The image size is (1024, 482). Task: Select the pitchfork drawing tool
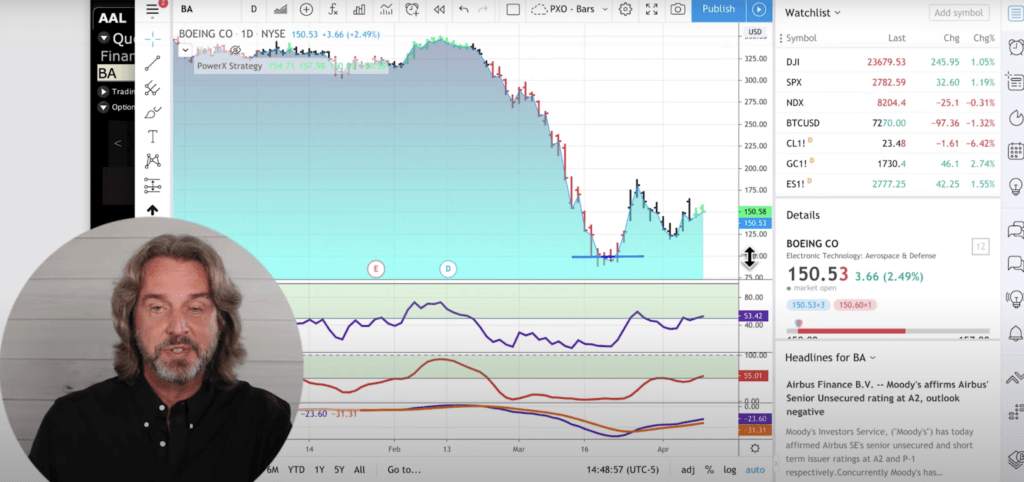pos(152,88)
